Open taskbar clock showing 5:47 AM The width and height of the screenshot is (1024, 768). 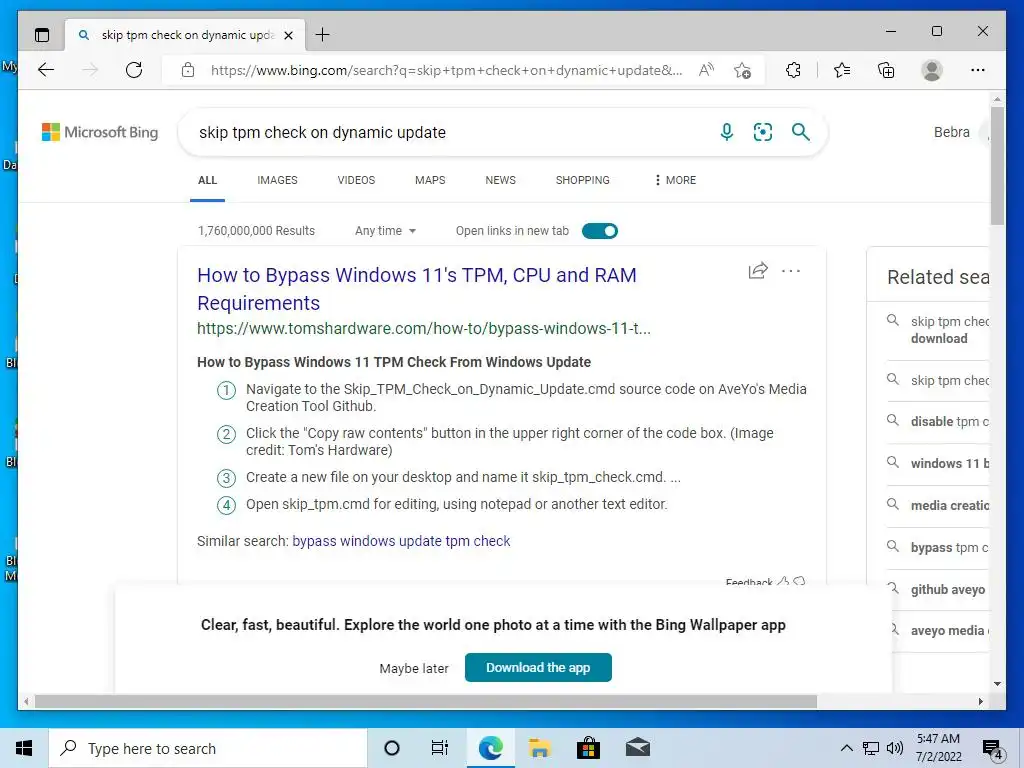click(x=938, y=748)
